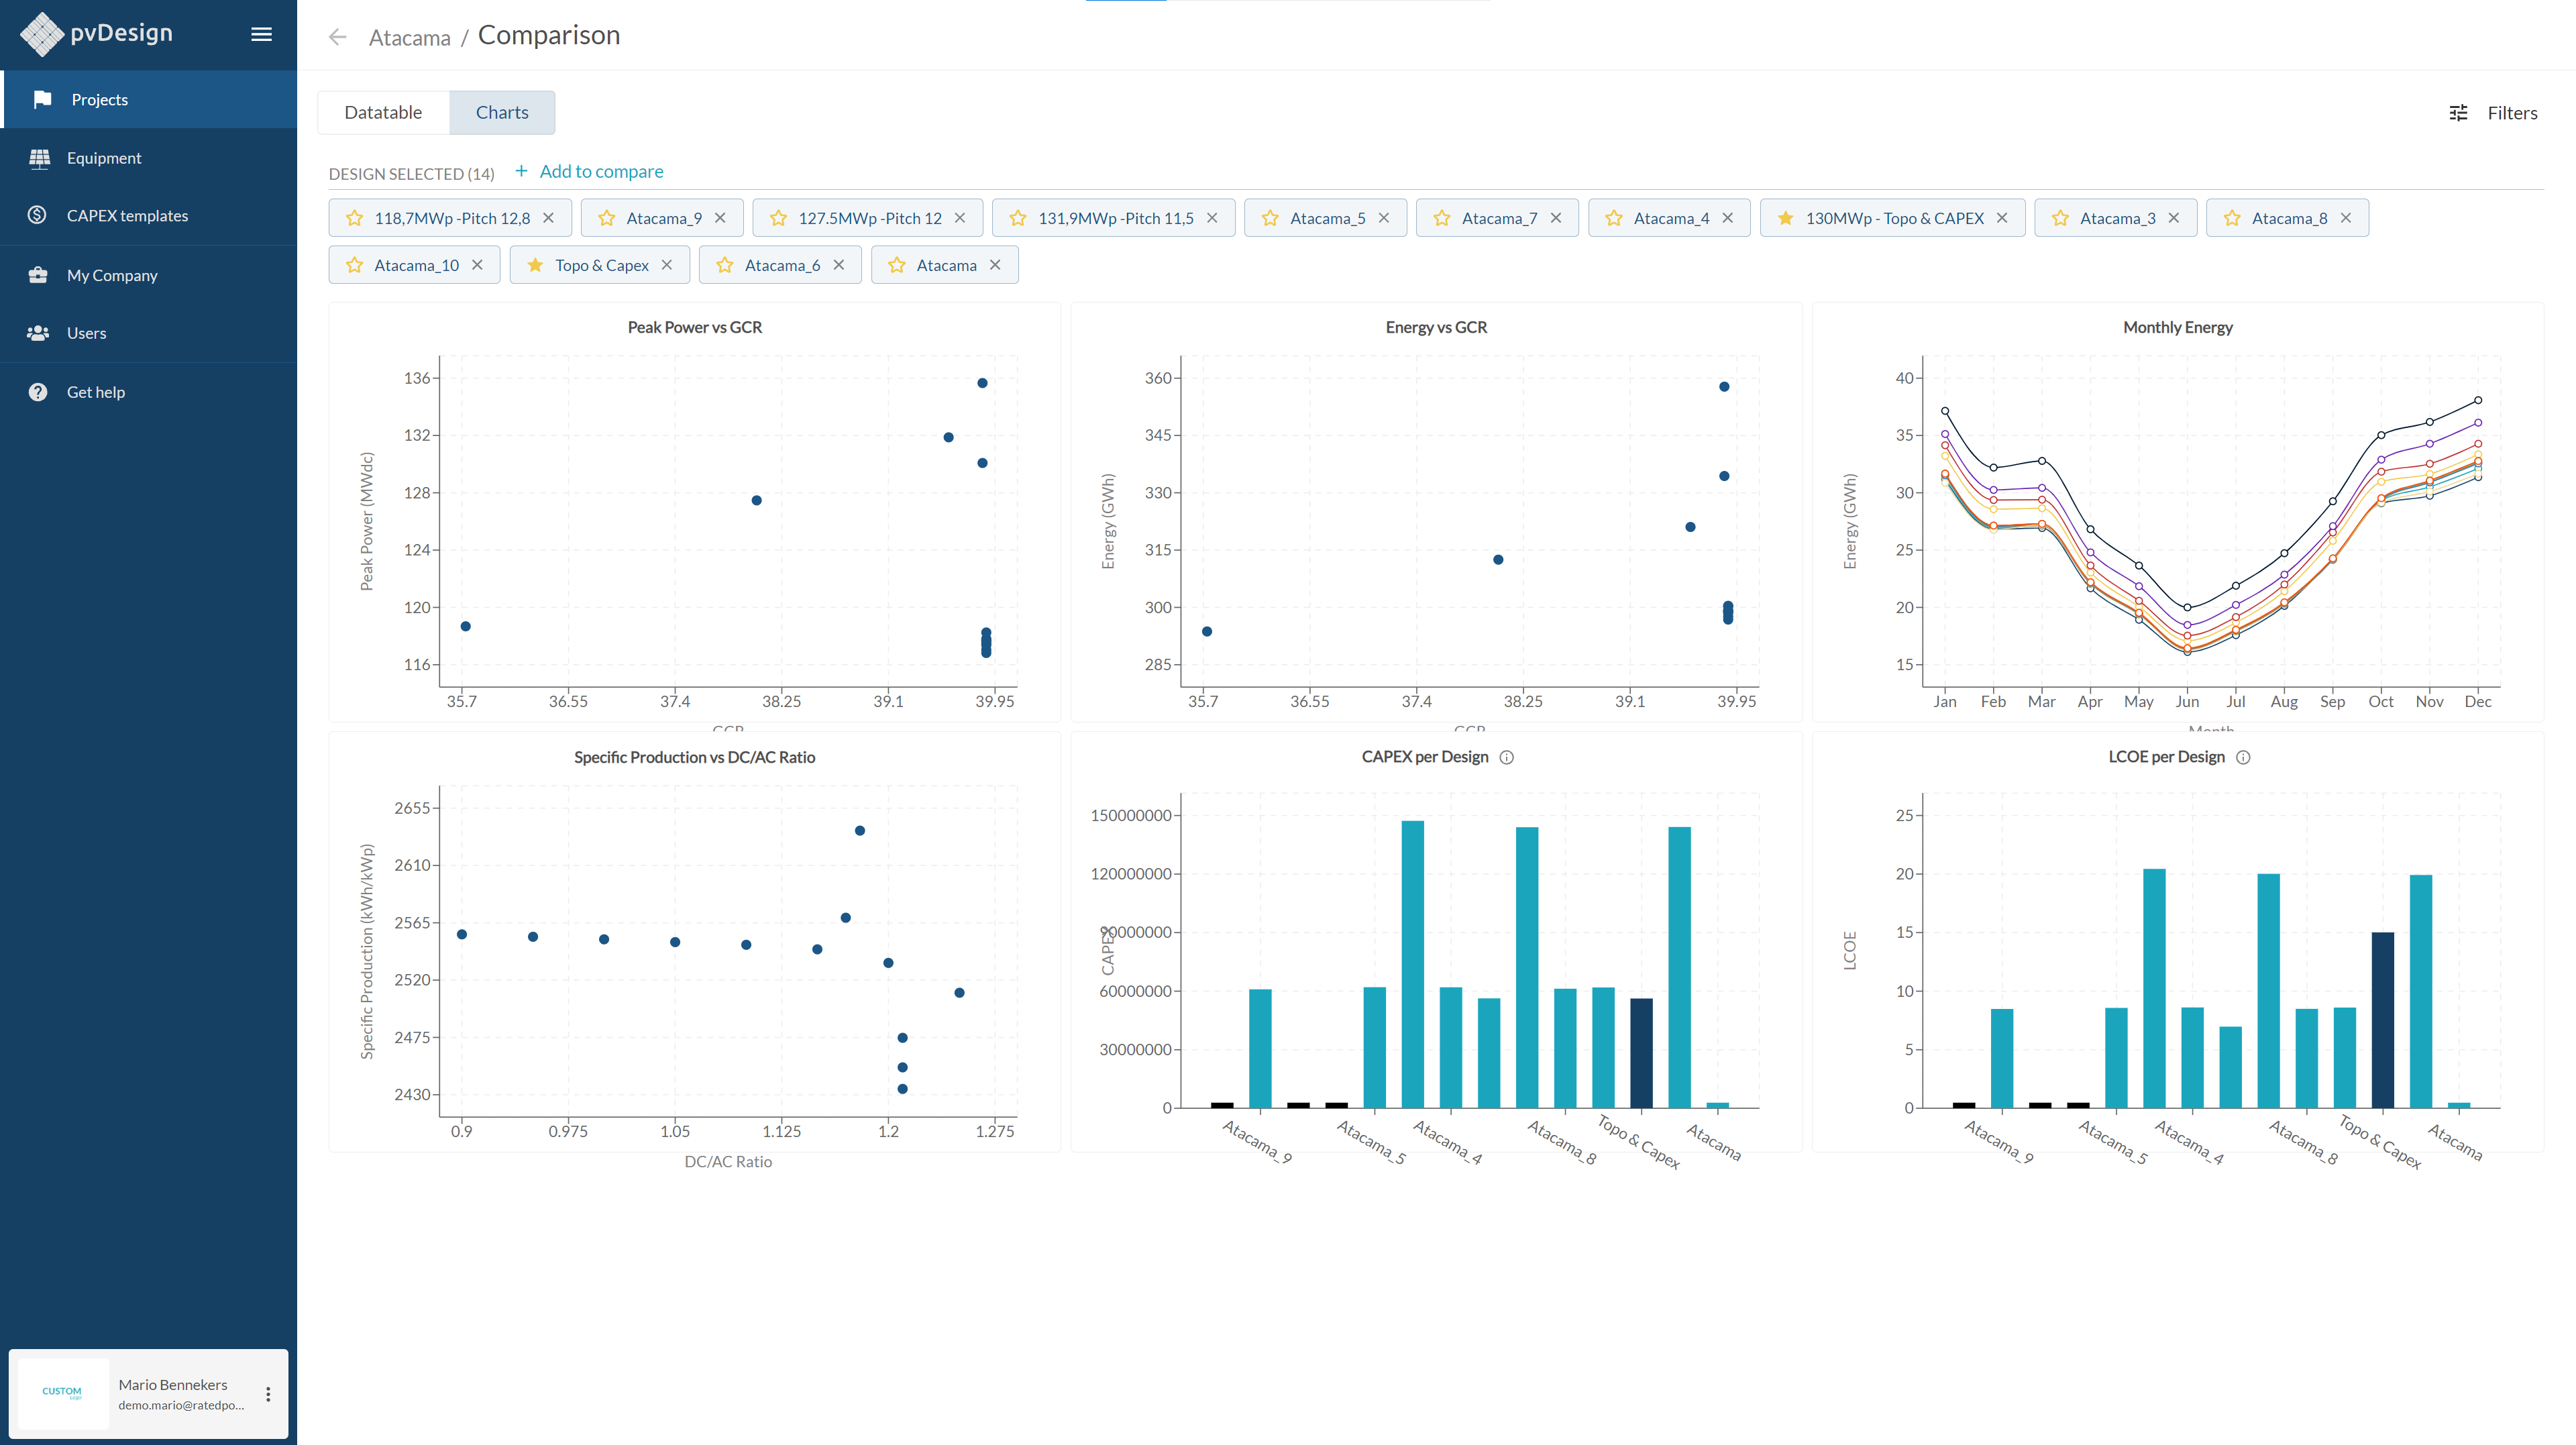The height and width of the screenshot is (1445, 2576).
Task: Click Atacama breadcrumb link
Action: tap(409, 38)
